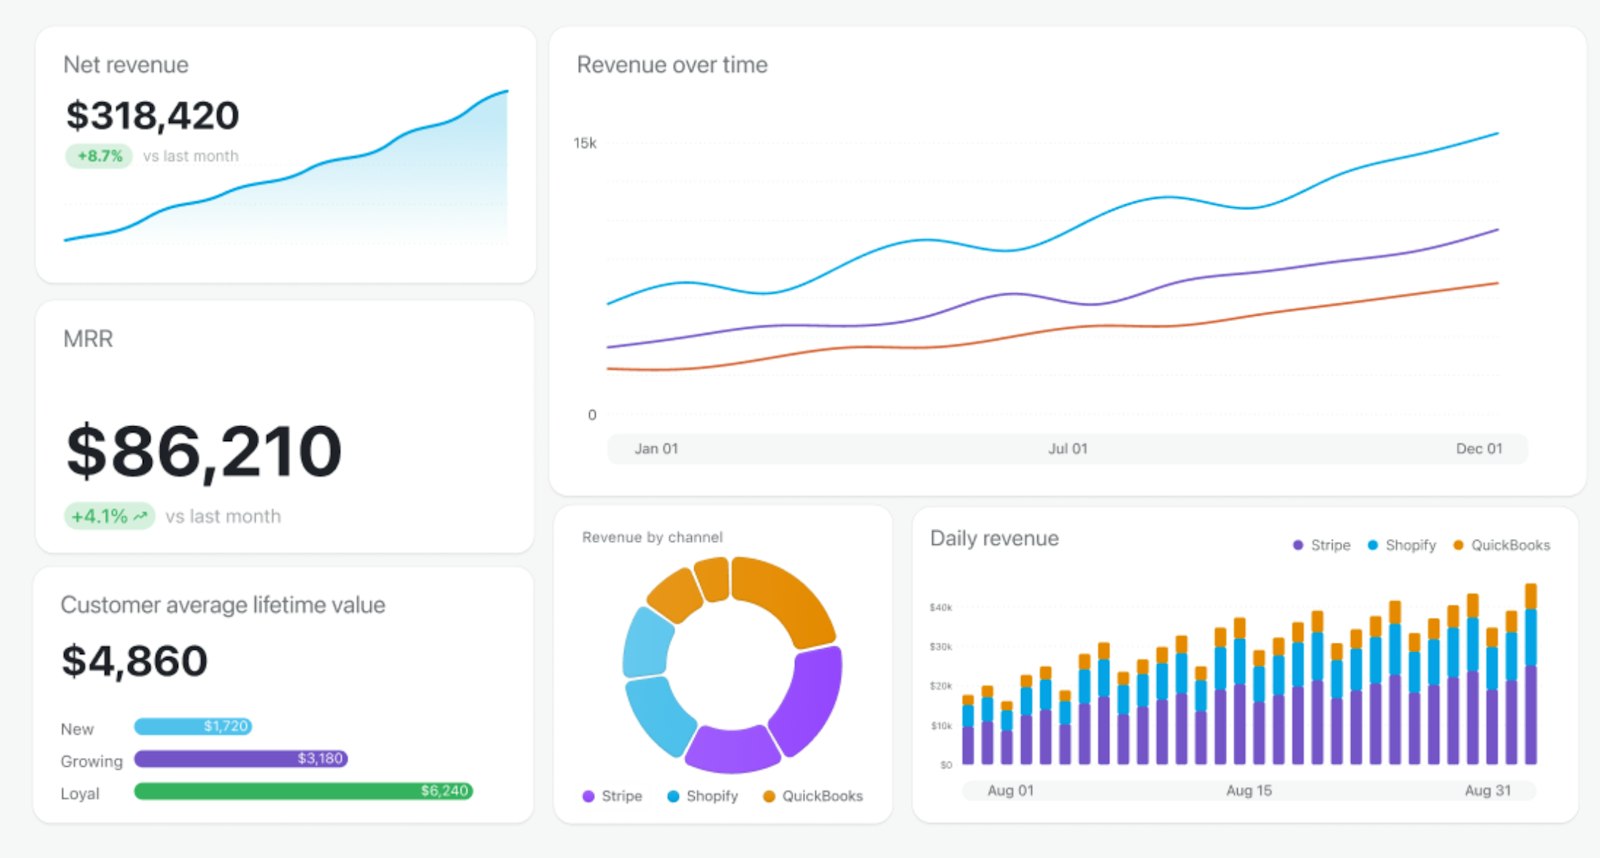Toggle QuickBooks legend under the donut chart
Viewport: 1600px width, 858px height.
coord(813,796)
